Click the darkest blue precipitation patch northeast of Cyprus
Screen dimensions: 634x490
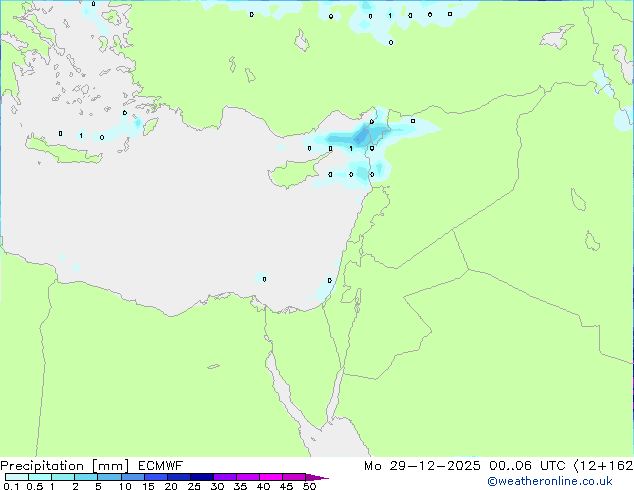[361, 136]
